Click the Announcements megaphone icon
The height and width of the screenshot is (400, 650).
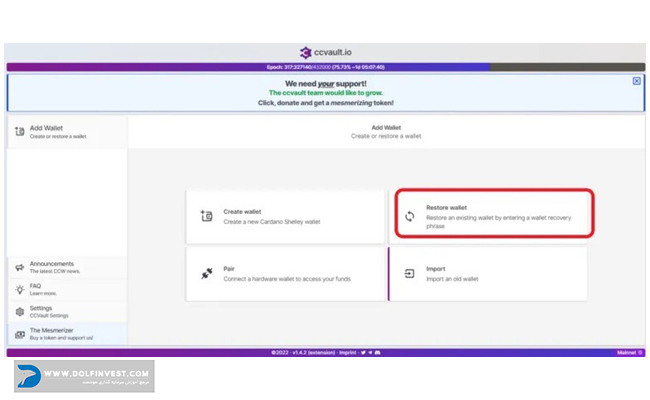(20, 267)
